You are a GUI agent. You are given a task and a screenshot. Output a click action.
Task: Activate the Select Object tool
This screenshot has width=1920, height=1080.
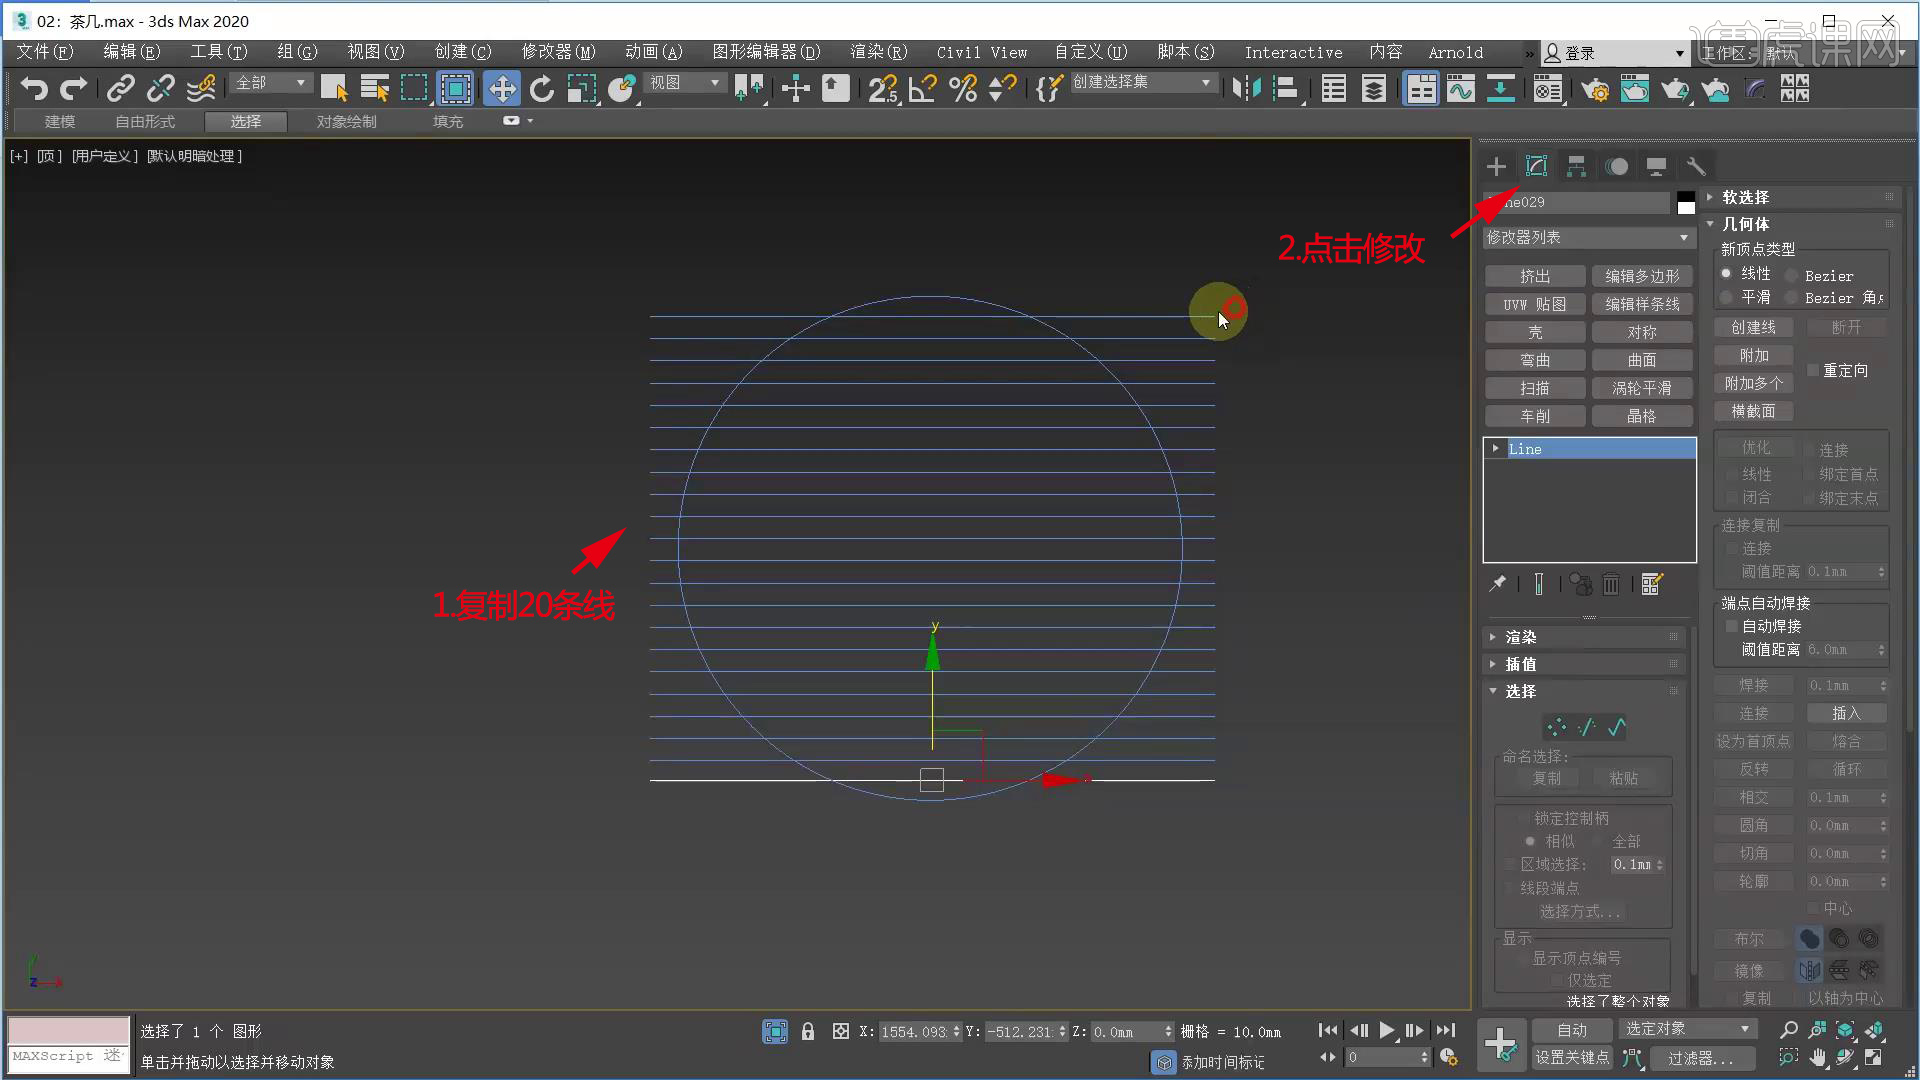334,89
